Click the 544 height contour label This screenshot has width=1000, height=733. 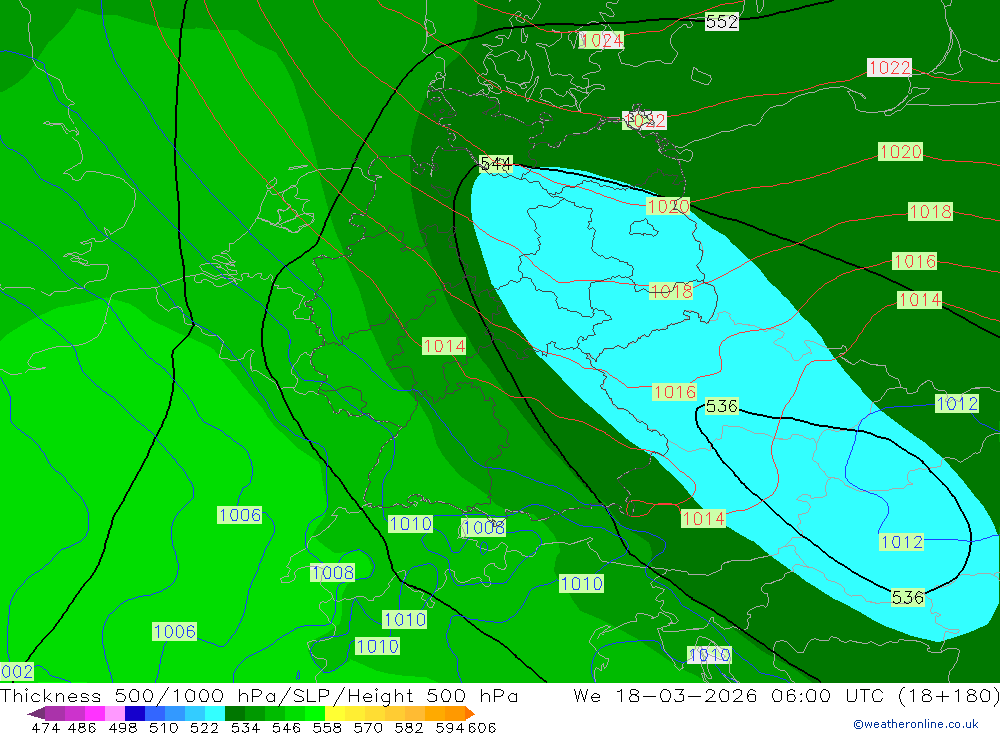496,164
